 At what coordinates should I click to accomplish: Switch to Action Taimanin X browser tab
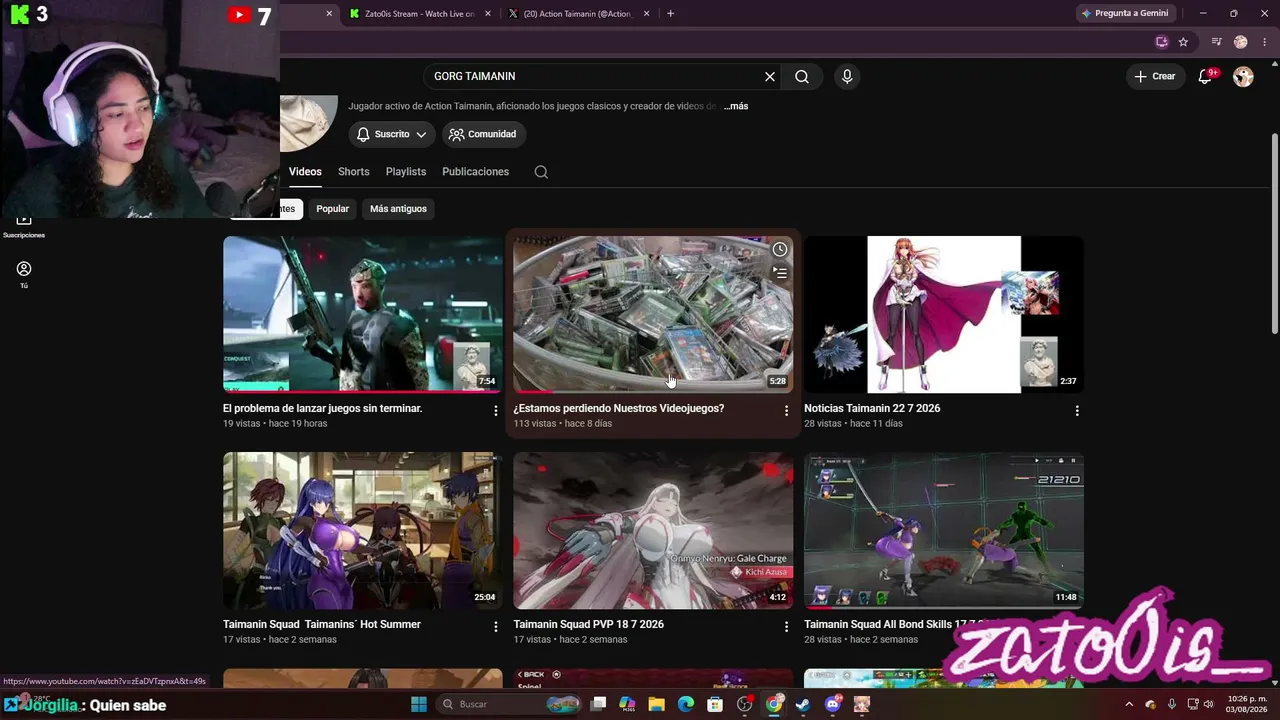[578, 14]
